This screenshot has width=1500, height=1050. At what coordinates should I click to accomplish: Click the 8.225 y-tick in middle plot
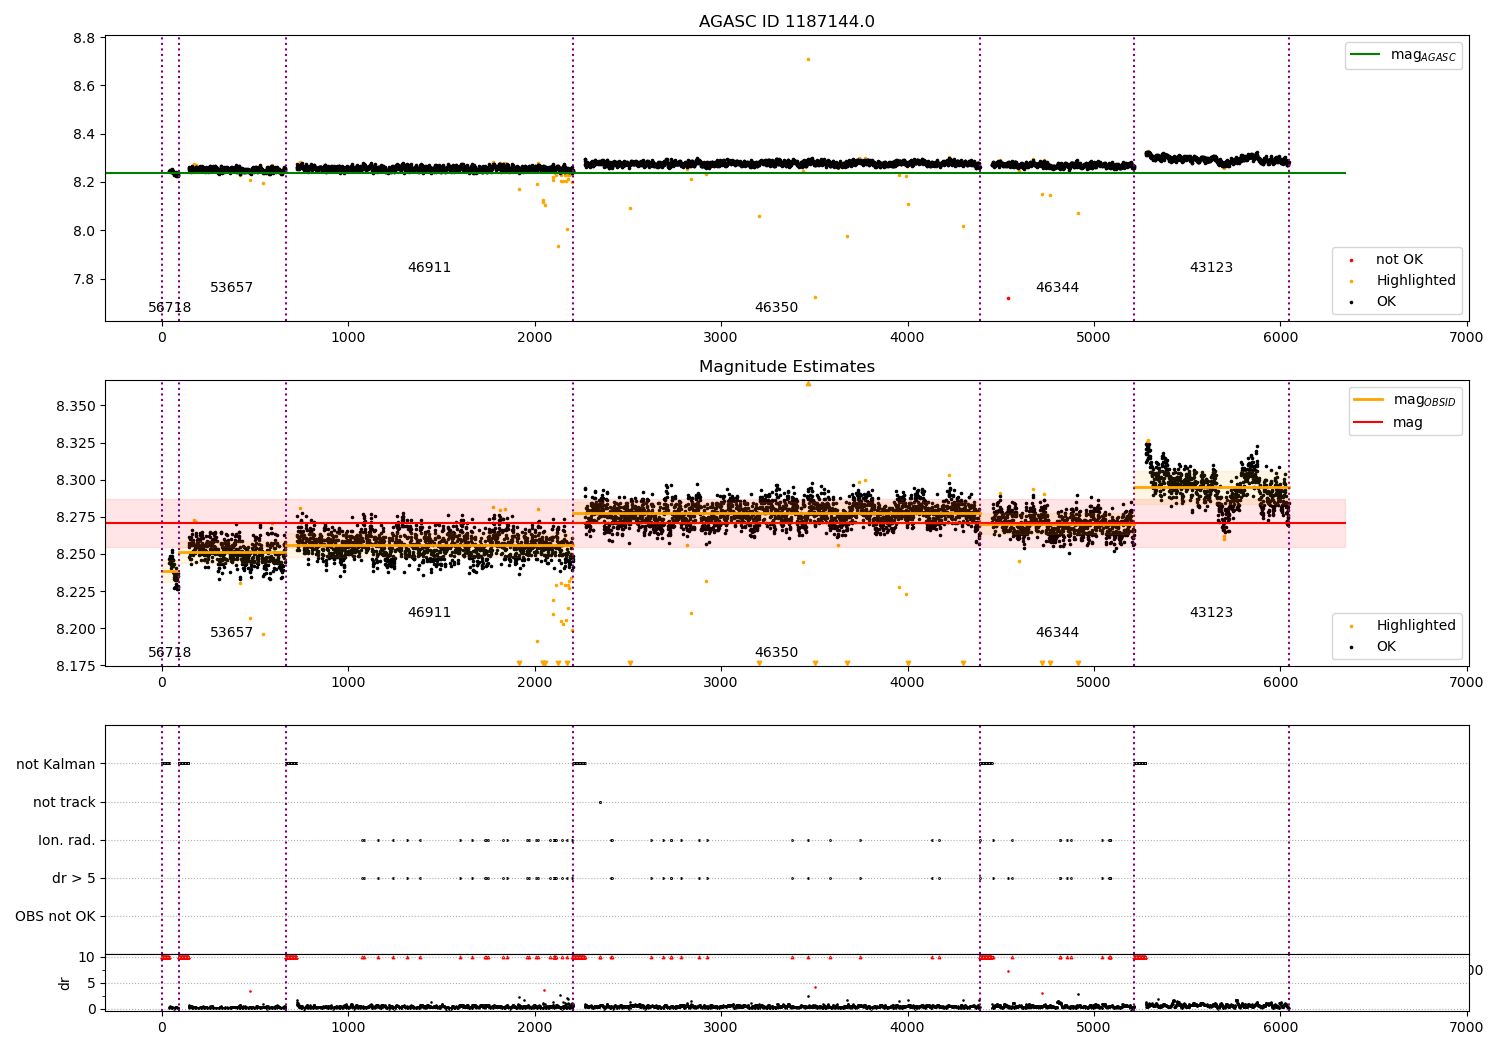(x=76, y=592)
